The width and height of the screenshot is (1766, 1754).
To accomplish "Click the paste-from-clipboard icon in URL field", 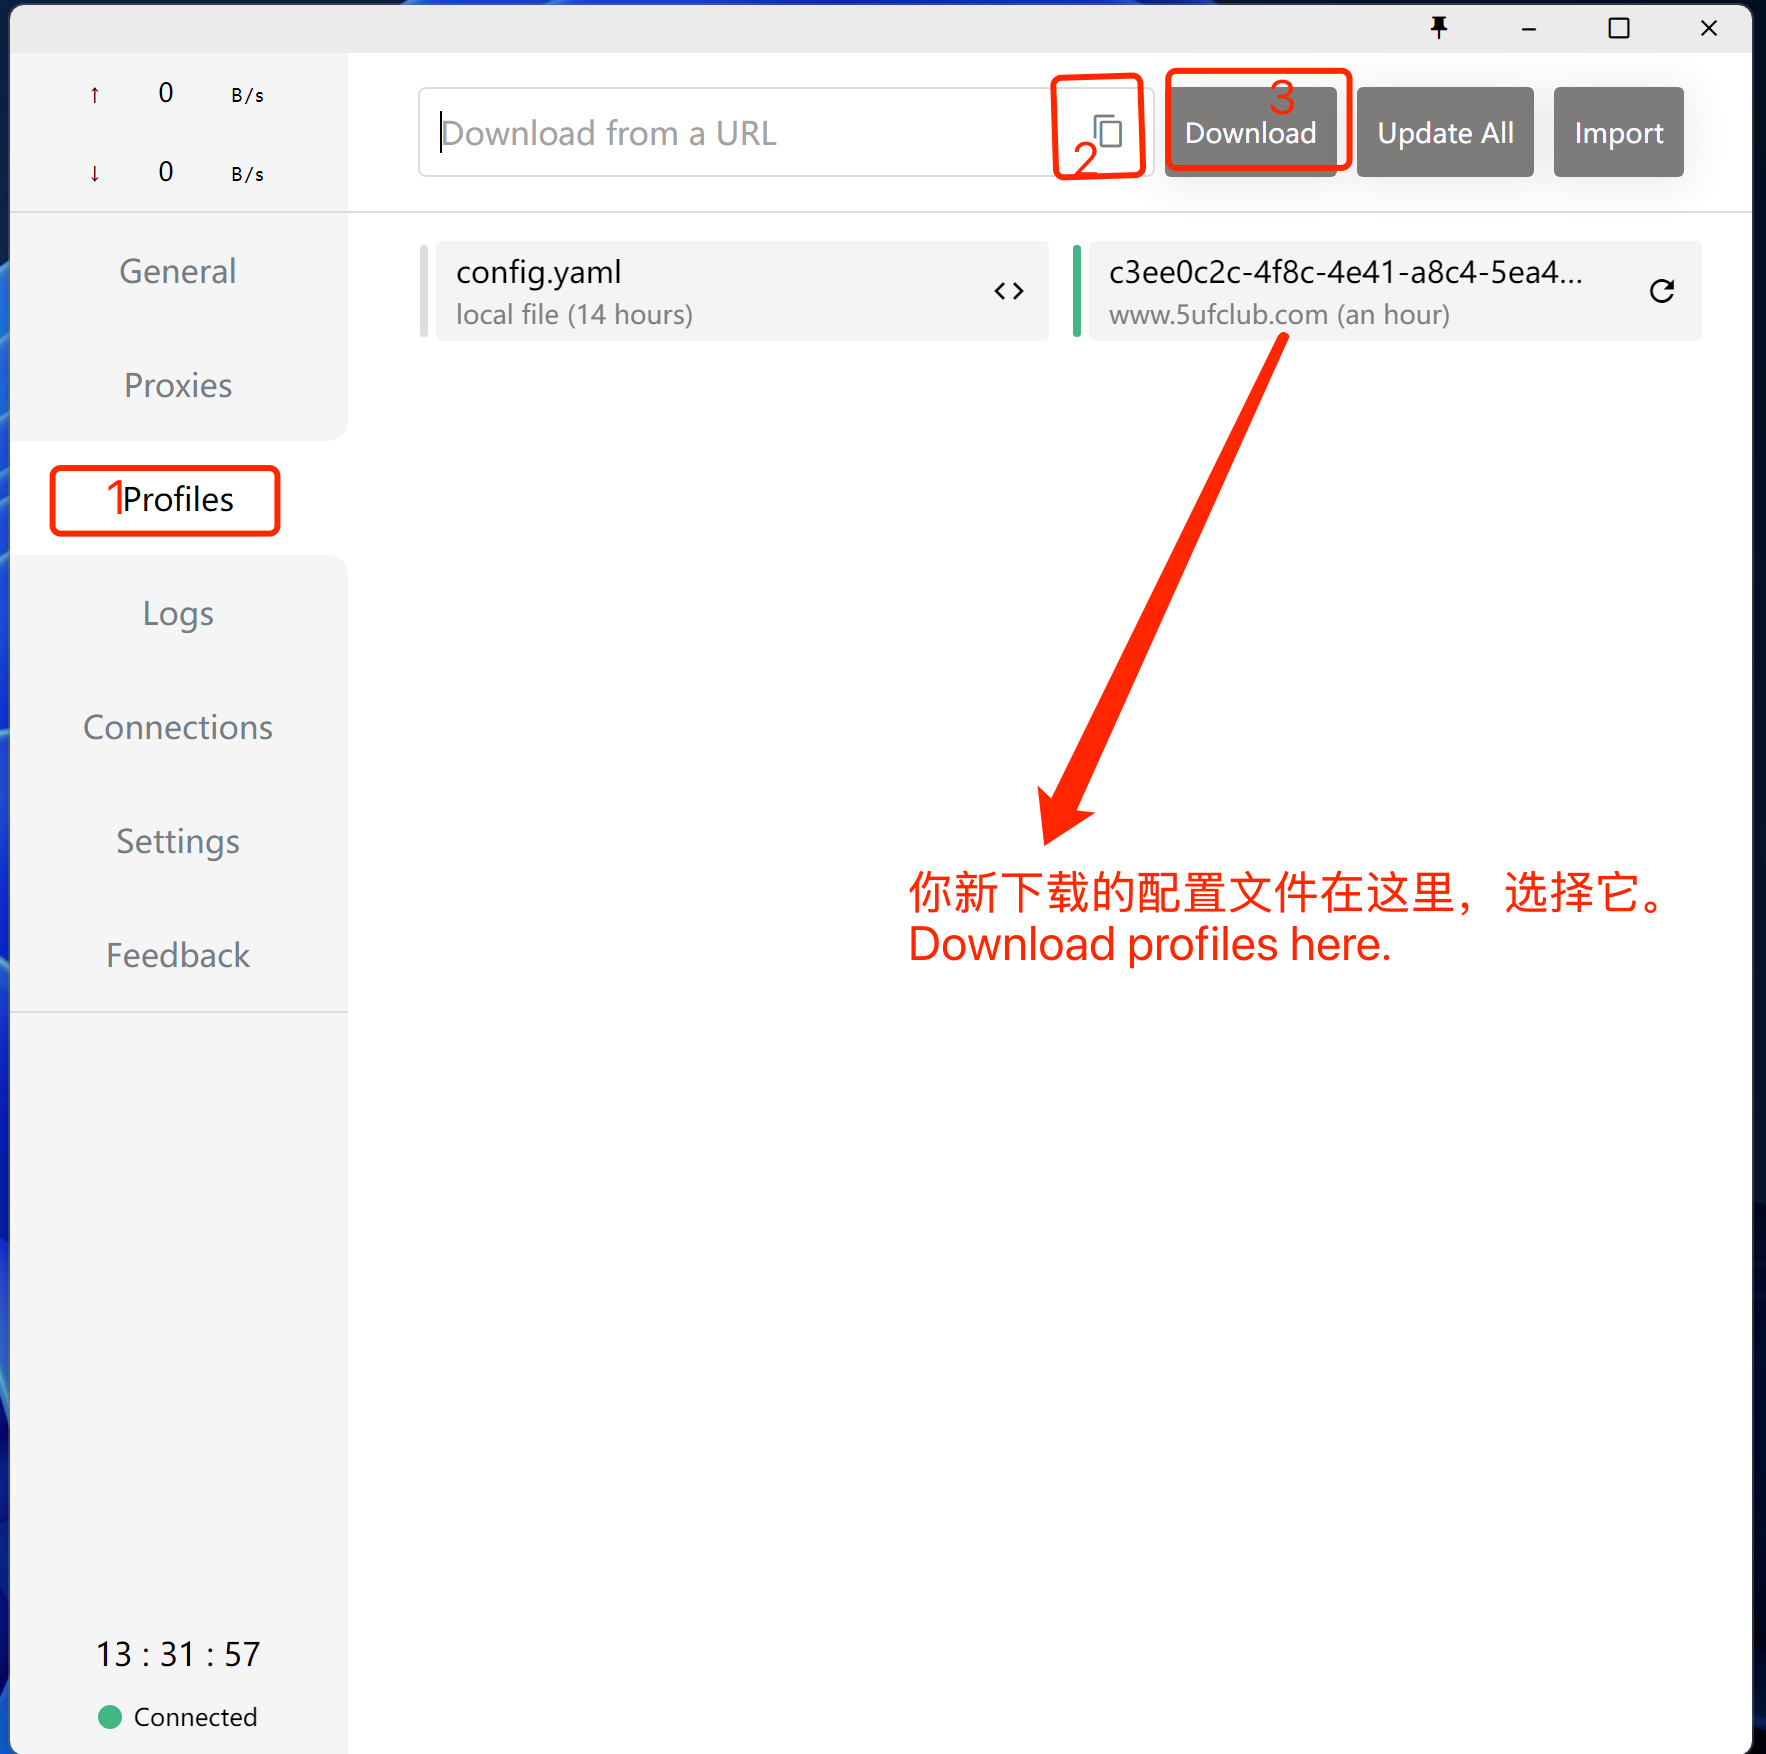I will (x=1107, y=132).
